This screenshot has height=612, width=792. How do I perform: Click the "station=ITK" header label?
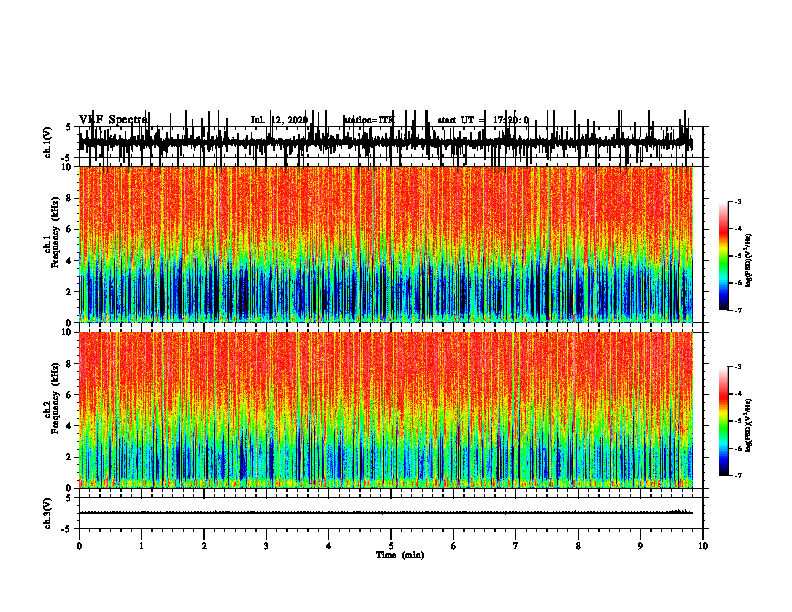tap(369, 120)
